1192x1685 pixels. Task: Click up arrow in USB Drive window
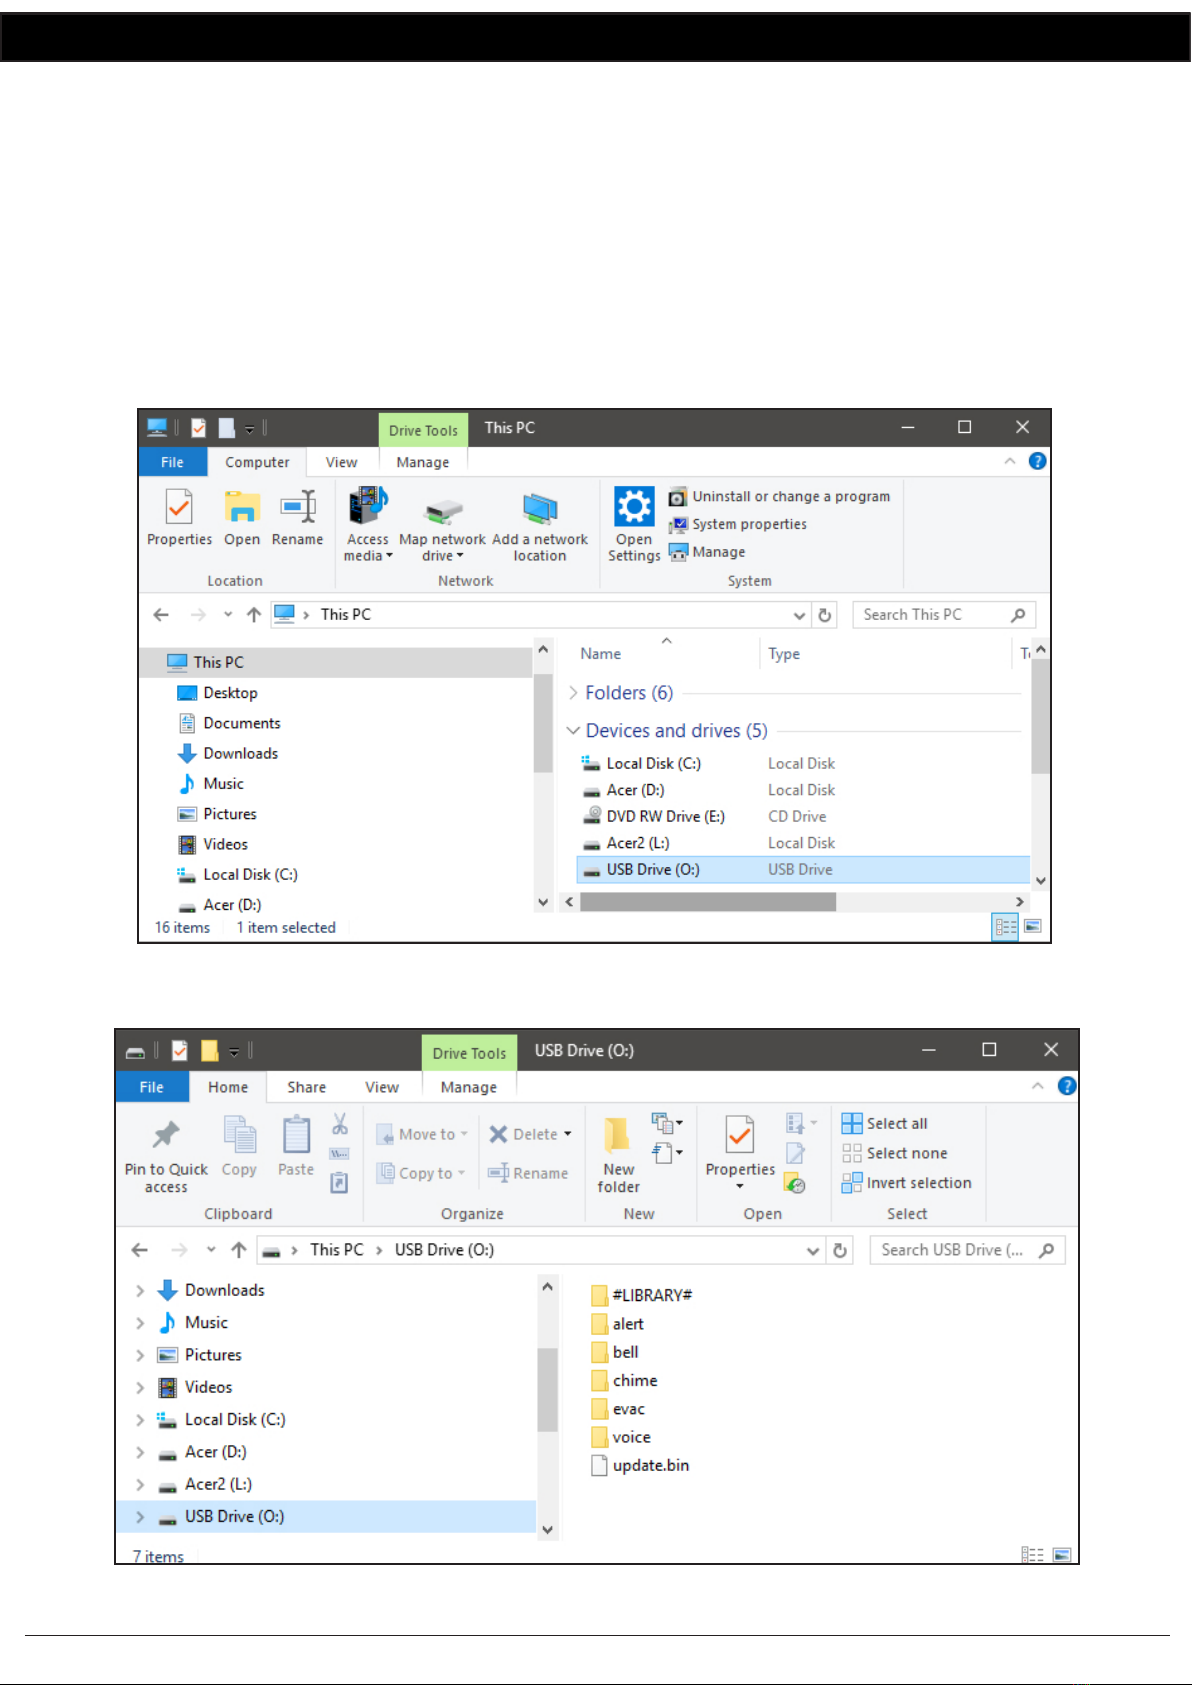click(x=239, y=1250)
